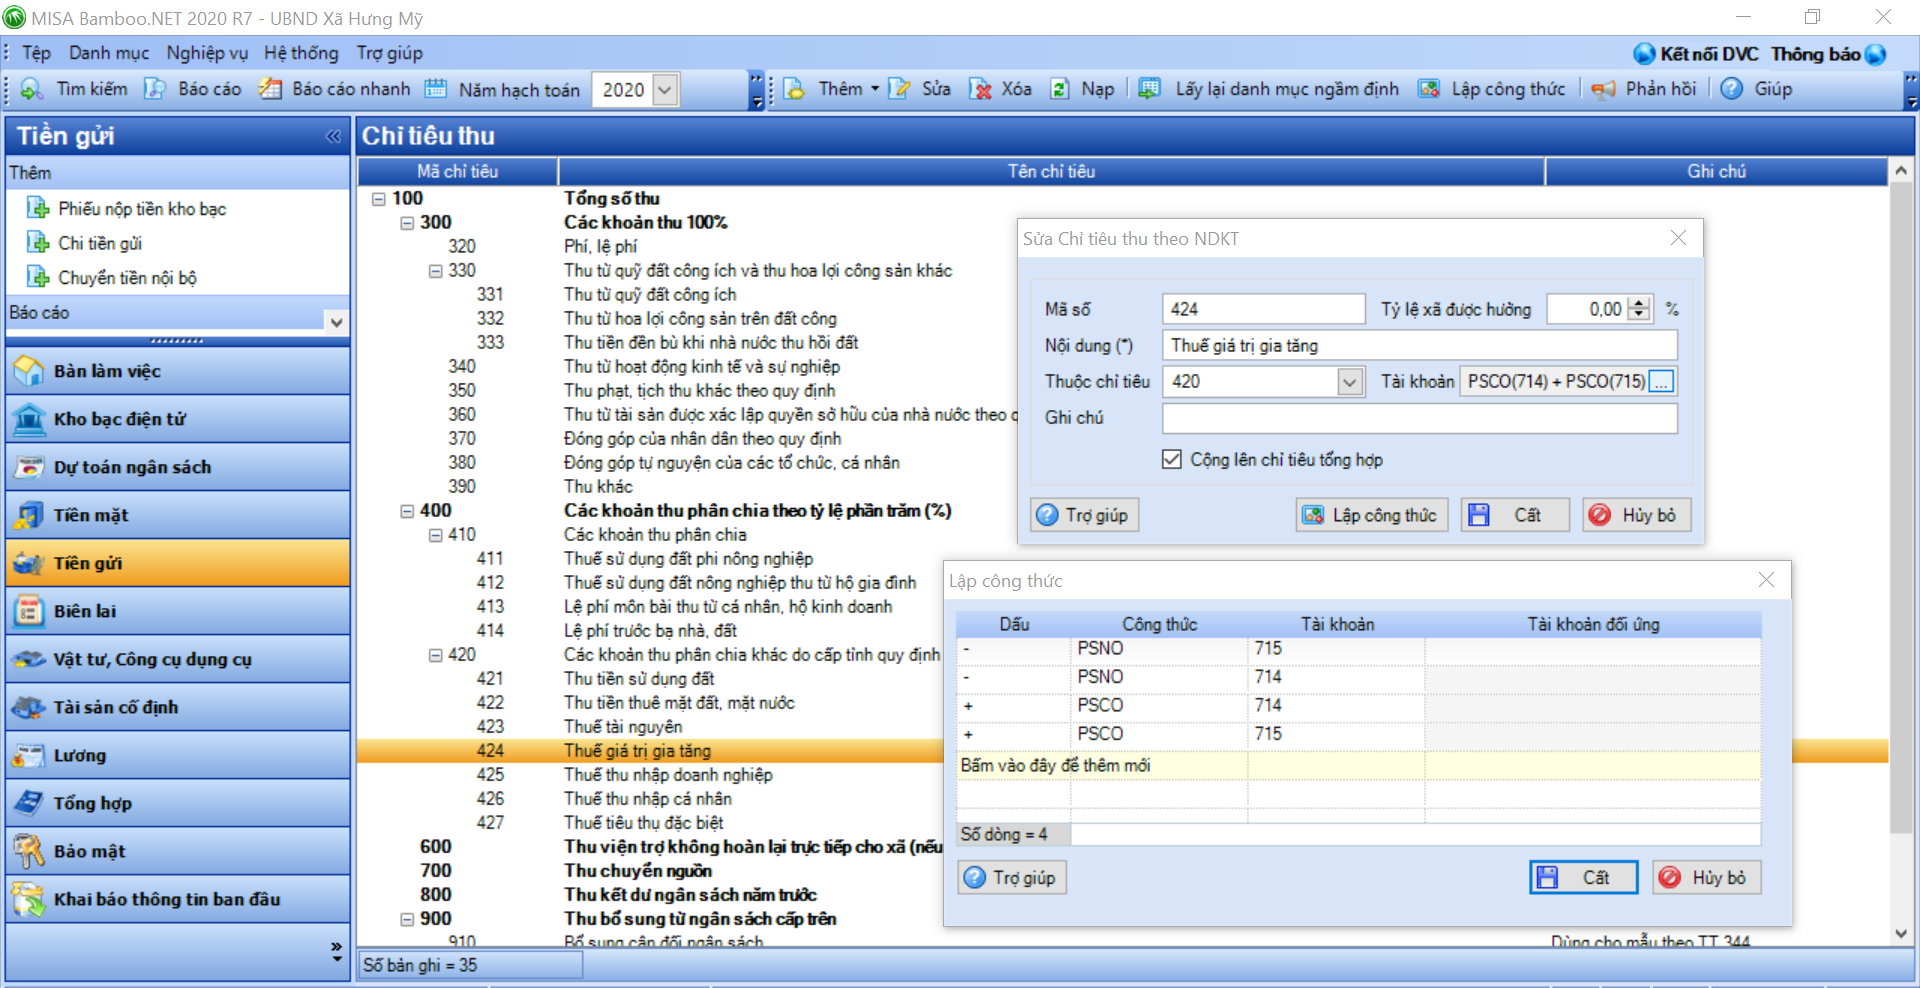Add new Phiếu nộp tiền kho bạc

[x=142, y=209]
